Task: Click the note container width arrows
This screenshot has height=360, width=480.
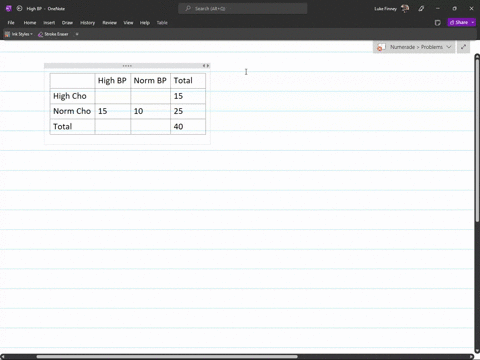Action: pyautogui.click(x=206, y=66)
